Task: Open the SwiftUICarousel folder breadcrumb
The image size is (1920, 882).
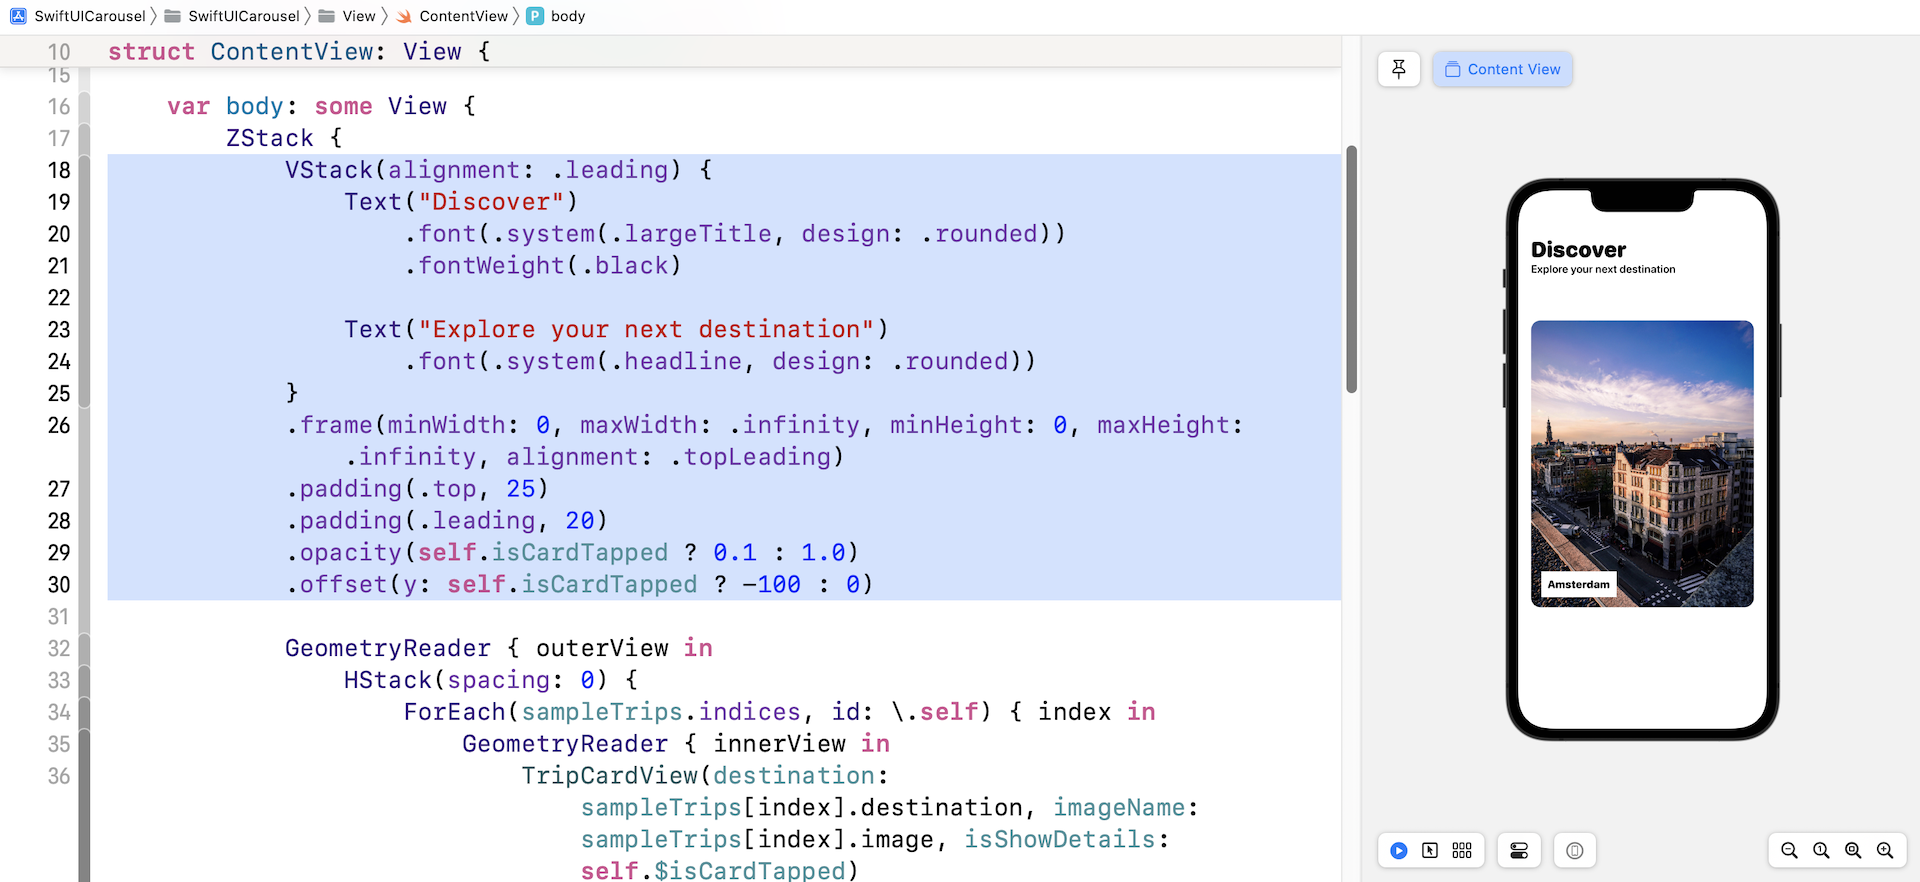Action: click(232, 16)
